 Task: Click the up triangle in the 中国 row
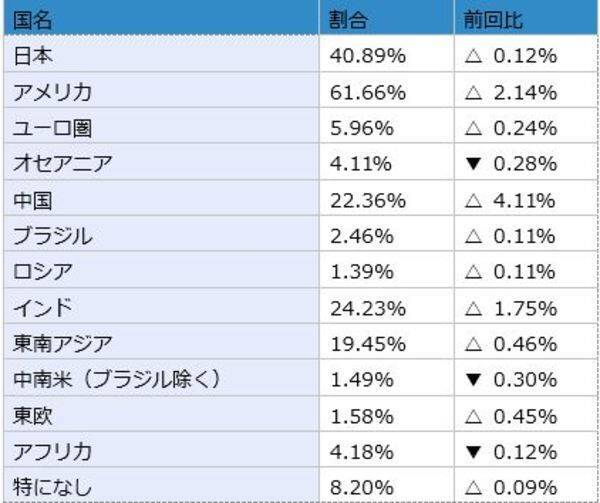(475, 200)
